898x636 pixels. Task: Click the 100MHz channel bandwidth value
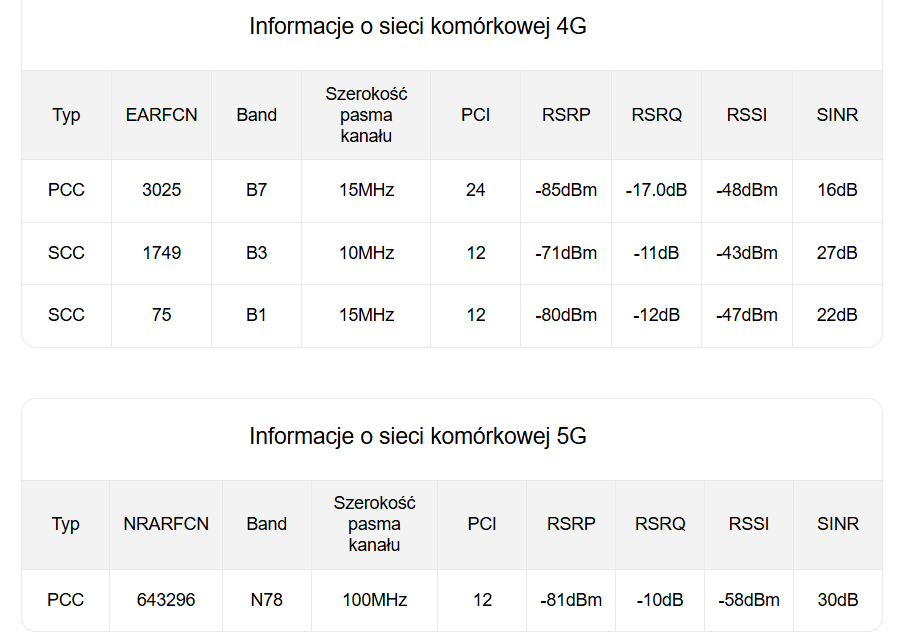pyautogui.click(x=374, y=600)
